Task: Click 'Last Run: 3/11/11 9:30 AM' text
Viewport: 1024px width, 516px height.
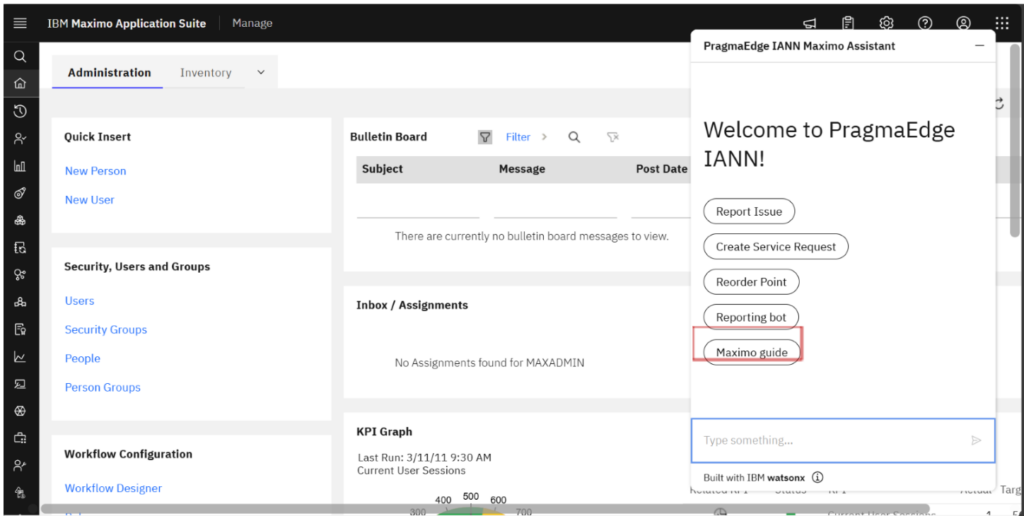Action: point(424,457)
